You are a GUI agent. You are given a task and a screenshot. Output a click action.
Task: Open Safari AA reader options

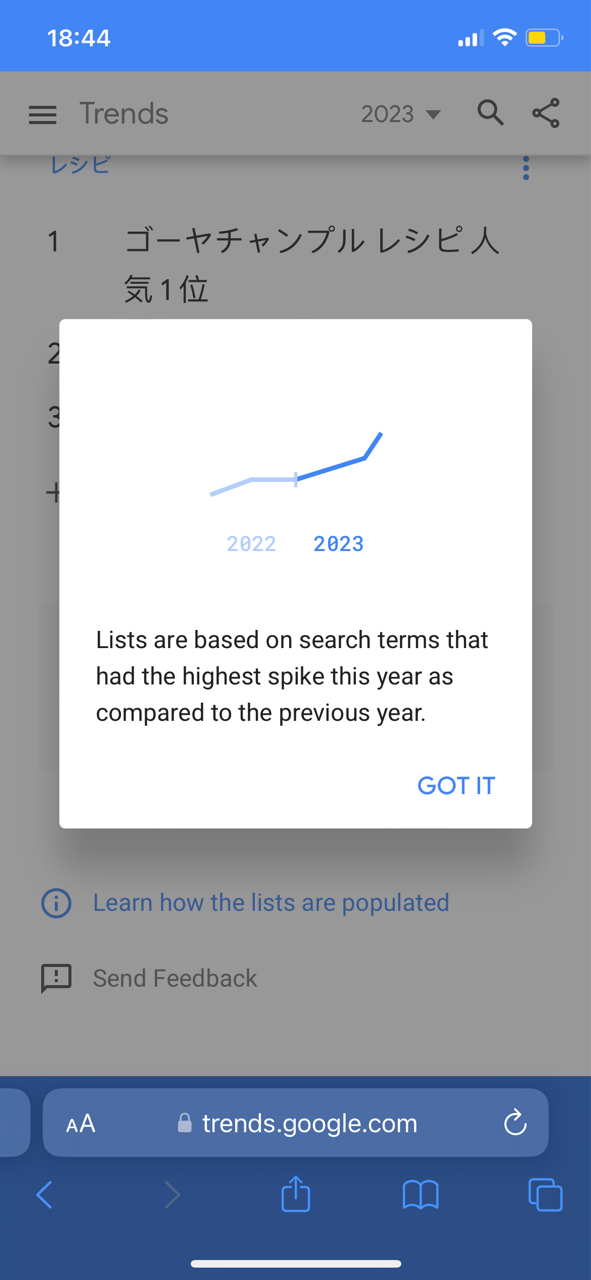(x=81, y=1124)
